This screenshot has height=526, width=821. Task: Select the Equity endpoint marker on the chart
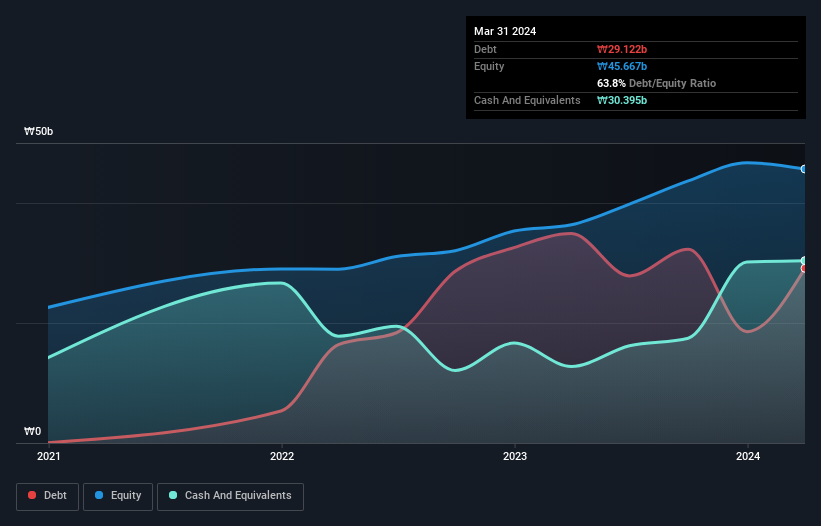tap(804, 169)
